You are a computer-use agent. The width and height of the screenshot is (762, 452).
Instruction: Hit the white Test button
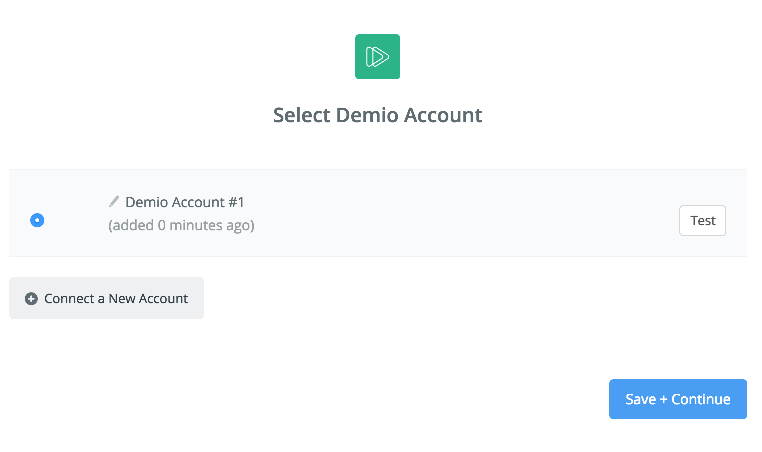[x=702, y=221]
